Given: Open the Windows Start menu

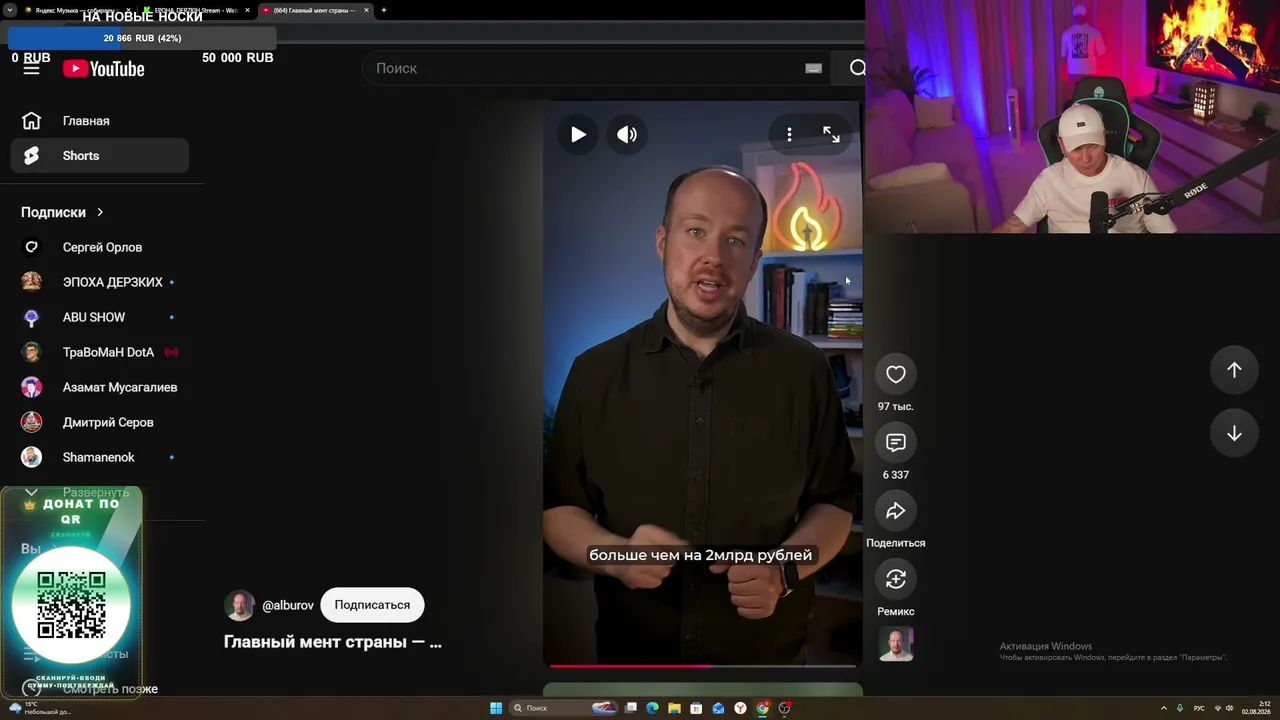Looking at the screenshot, I should [x=496, y=708].
